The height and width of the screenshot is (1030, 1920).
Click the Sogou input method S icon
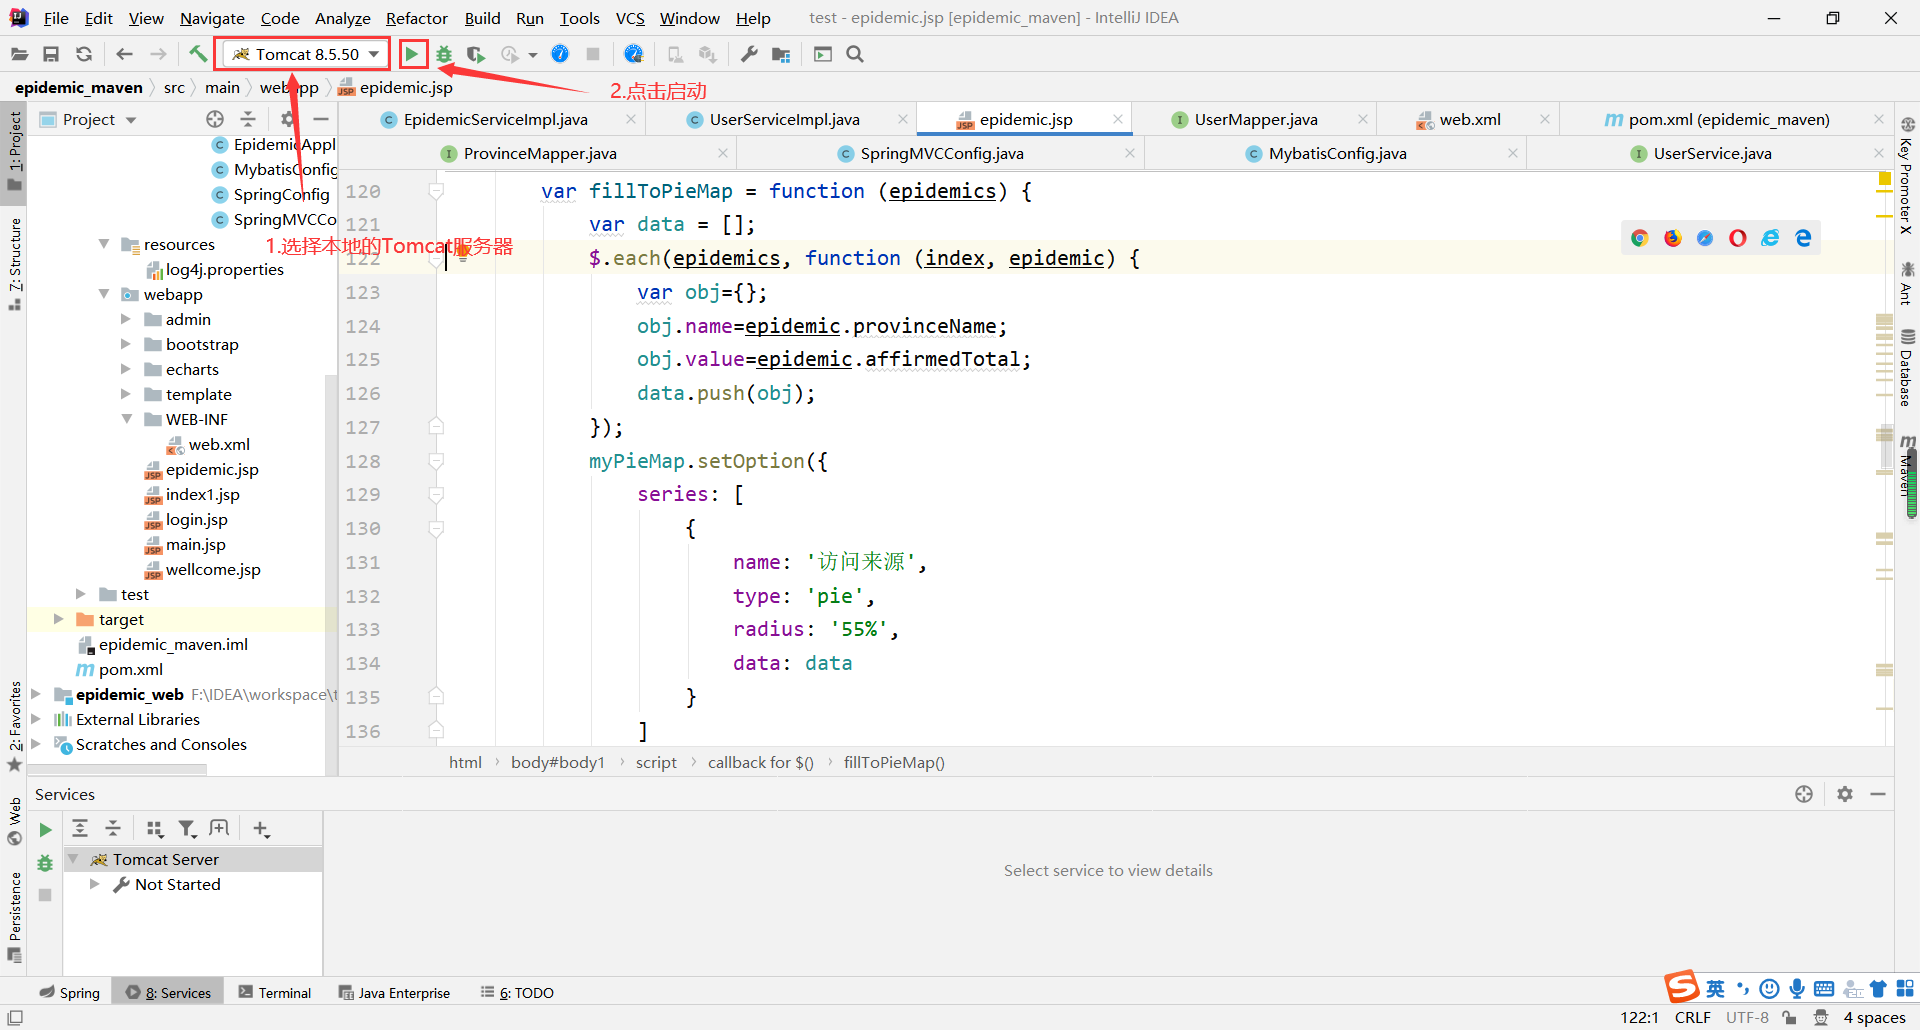tap(1682, 986)
